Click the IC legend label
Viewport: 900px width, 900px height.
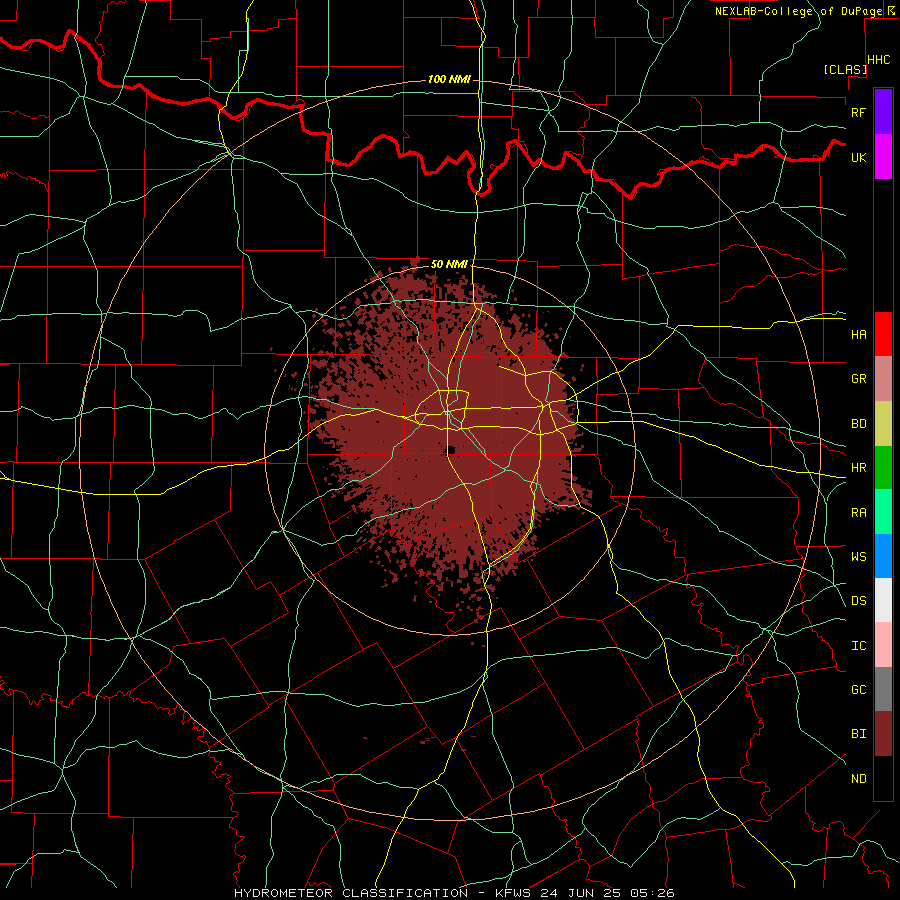(858, 646)
